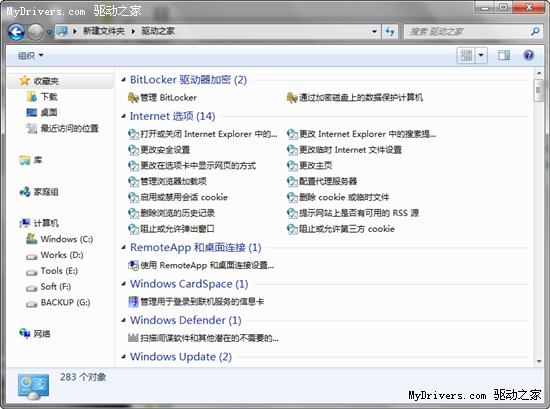Click the 管理 BitLocker keys icon

point(133,98)
